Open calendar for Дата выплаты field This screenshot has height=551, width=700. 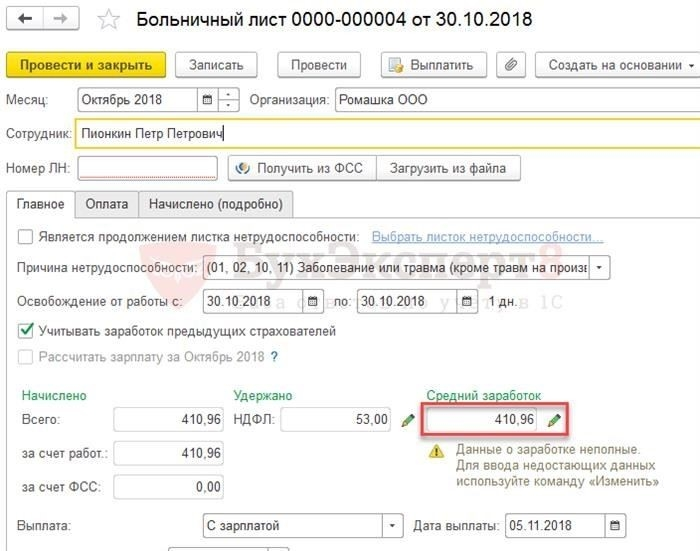coord(615,526)
